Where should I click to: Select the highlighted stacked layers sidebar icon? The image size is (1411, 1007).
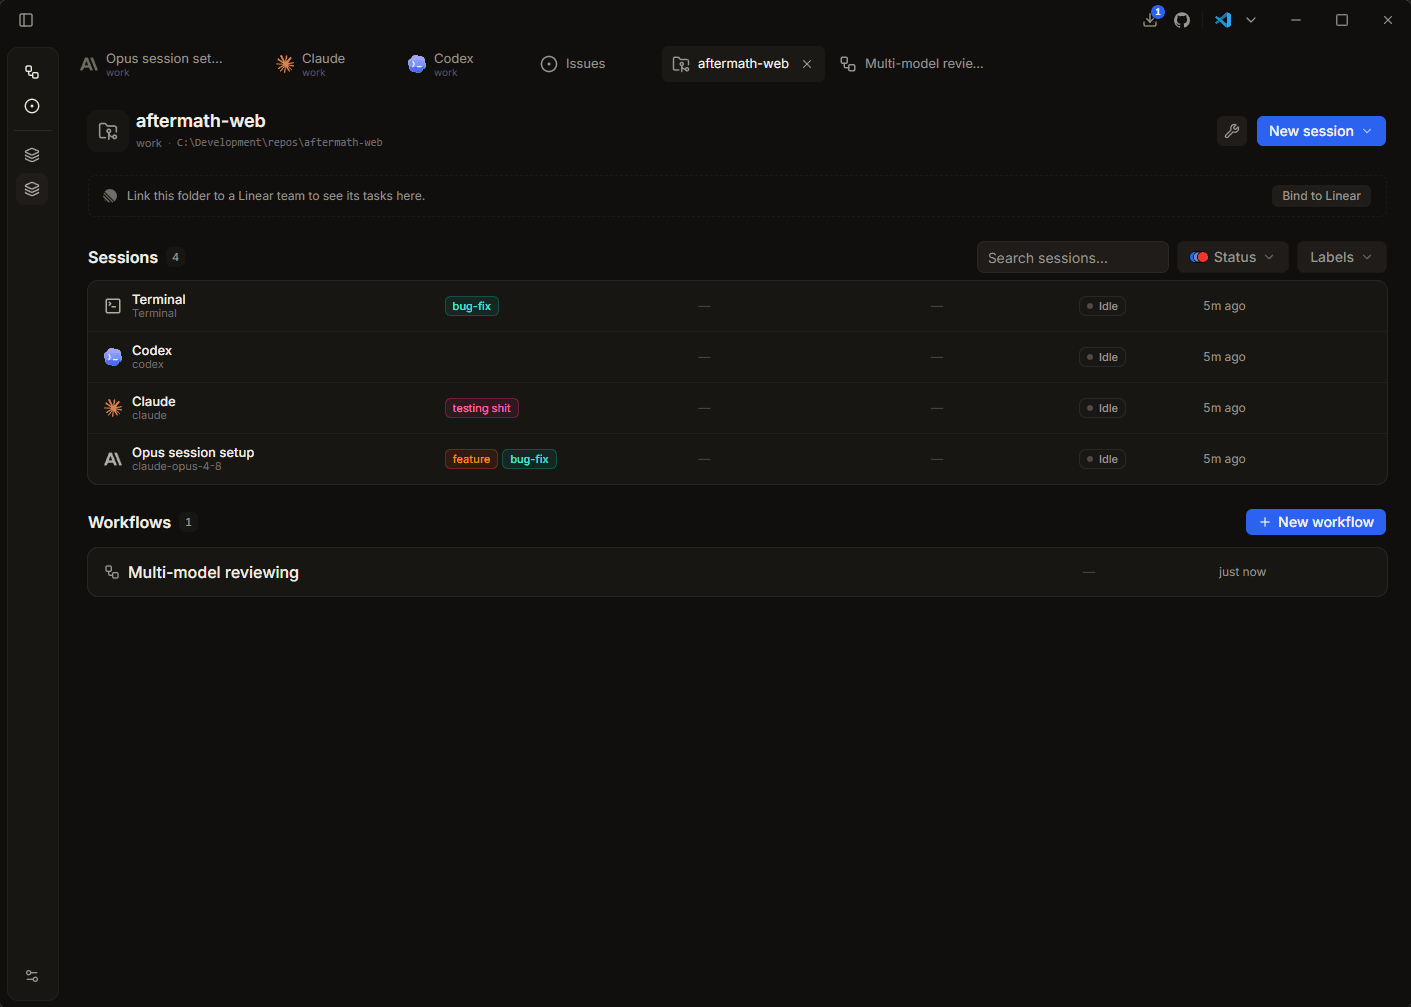pyautogui.click(x=32, y=189)
